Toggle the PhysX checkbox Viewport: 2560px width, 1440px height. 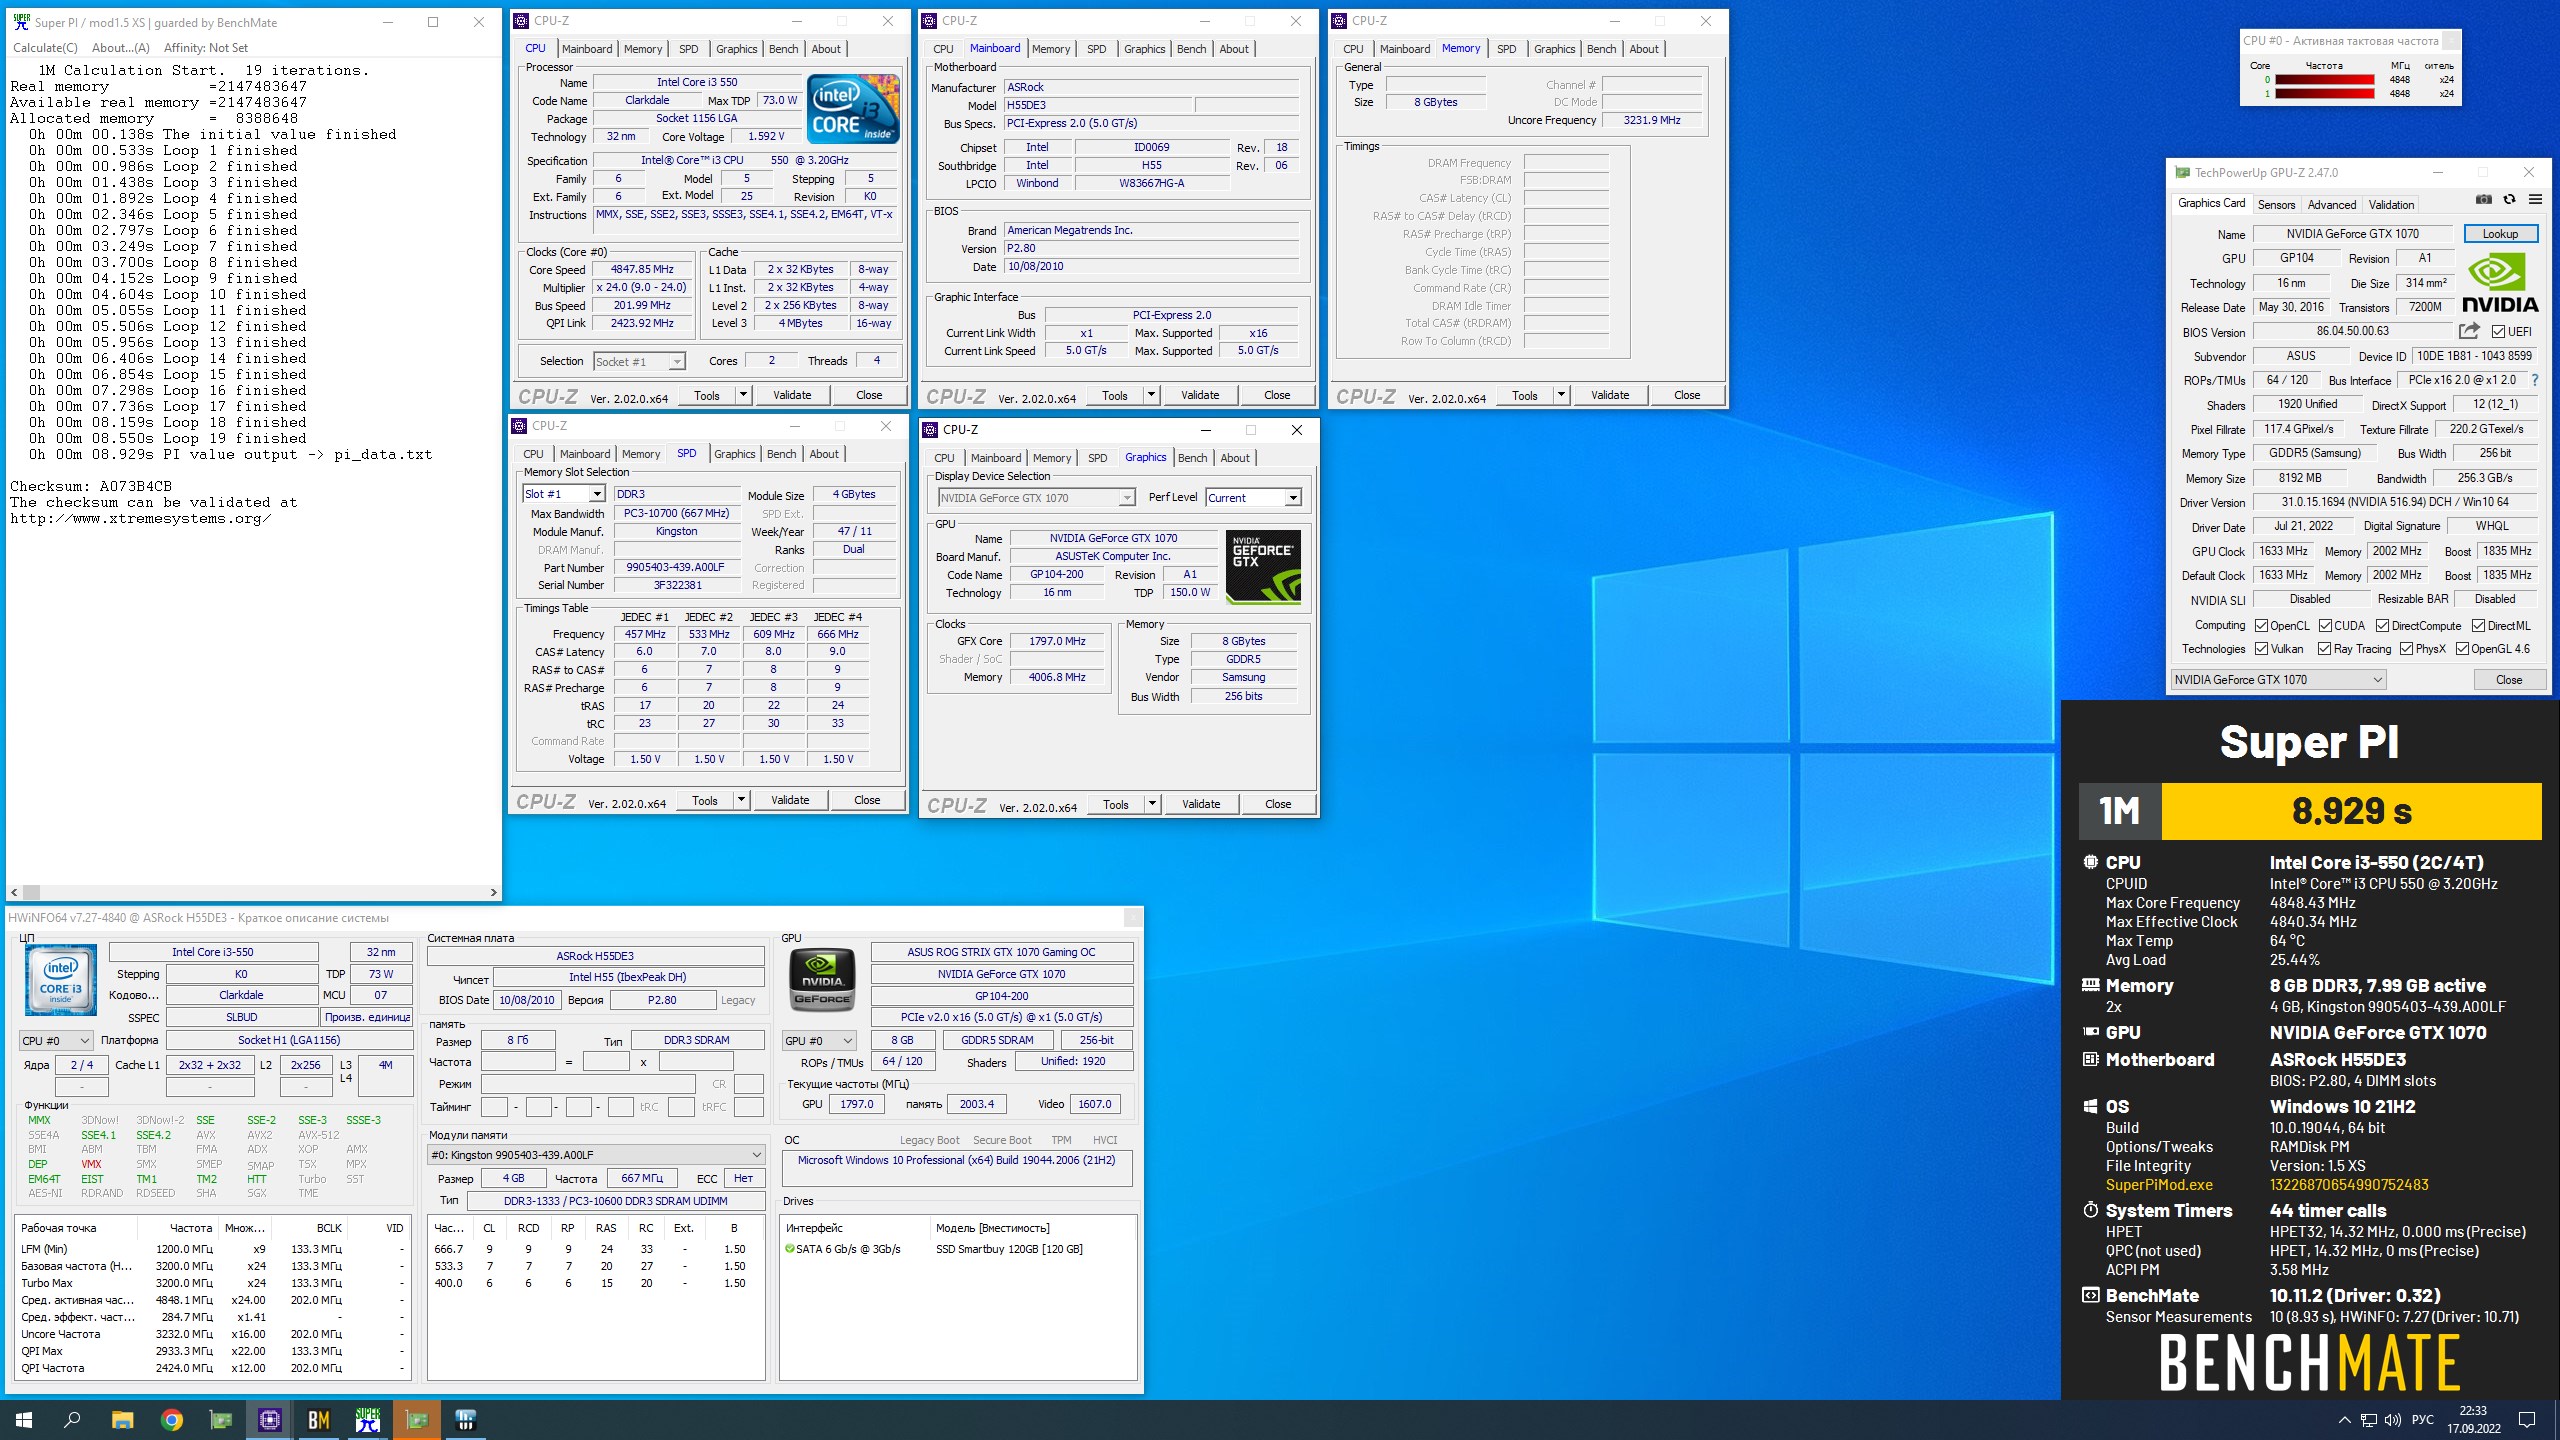click(2406, 649)
